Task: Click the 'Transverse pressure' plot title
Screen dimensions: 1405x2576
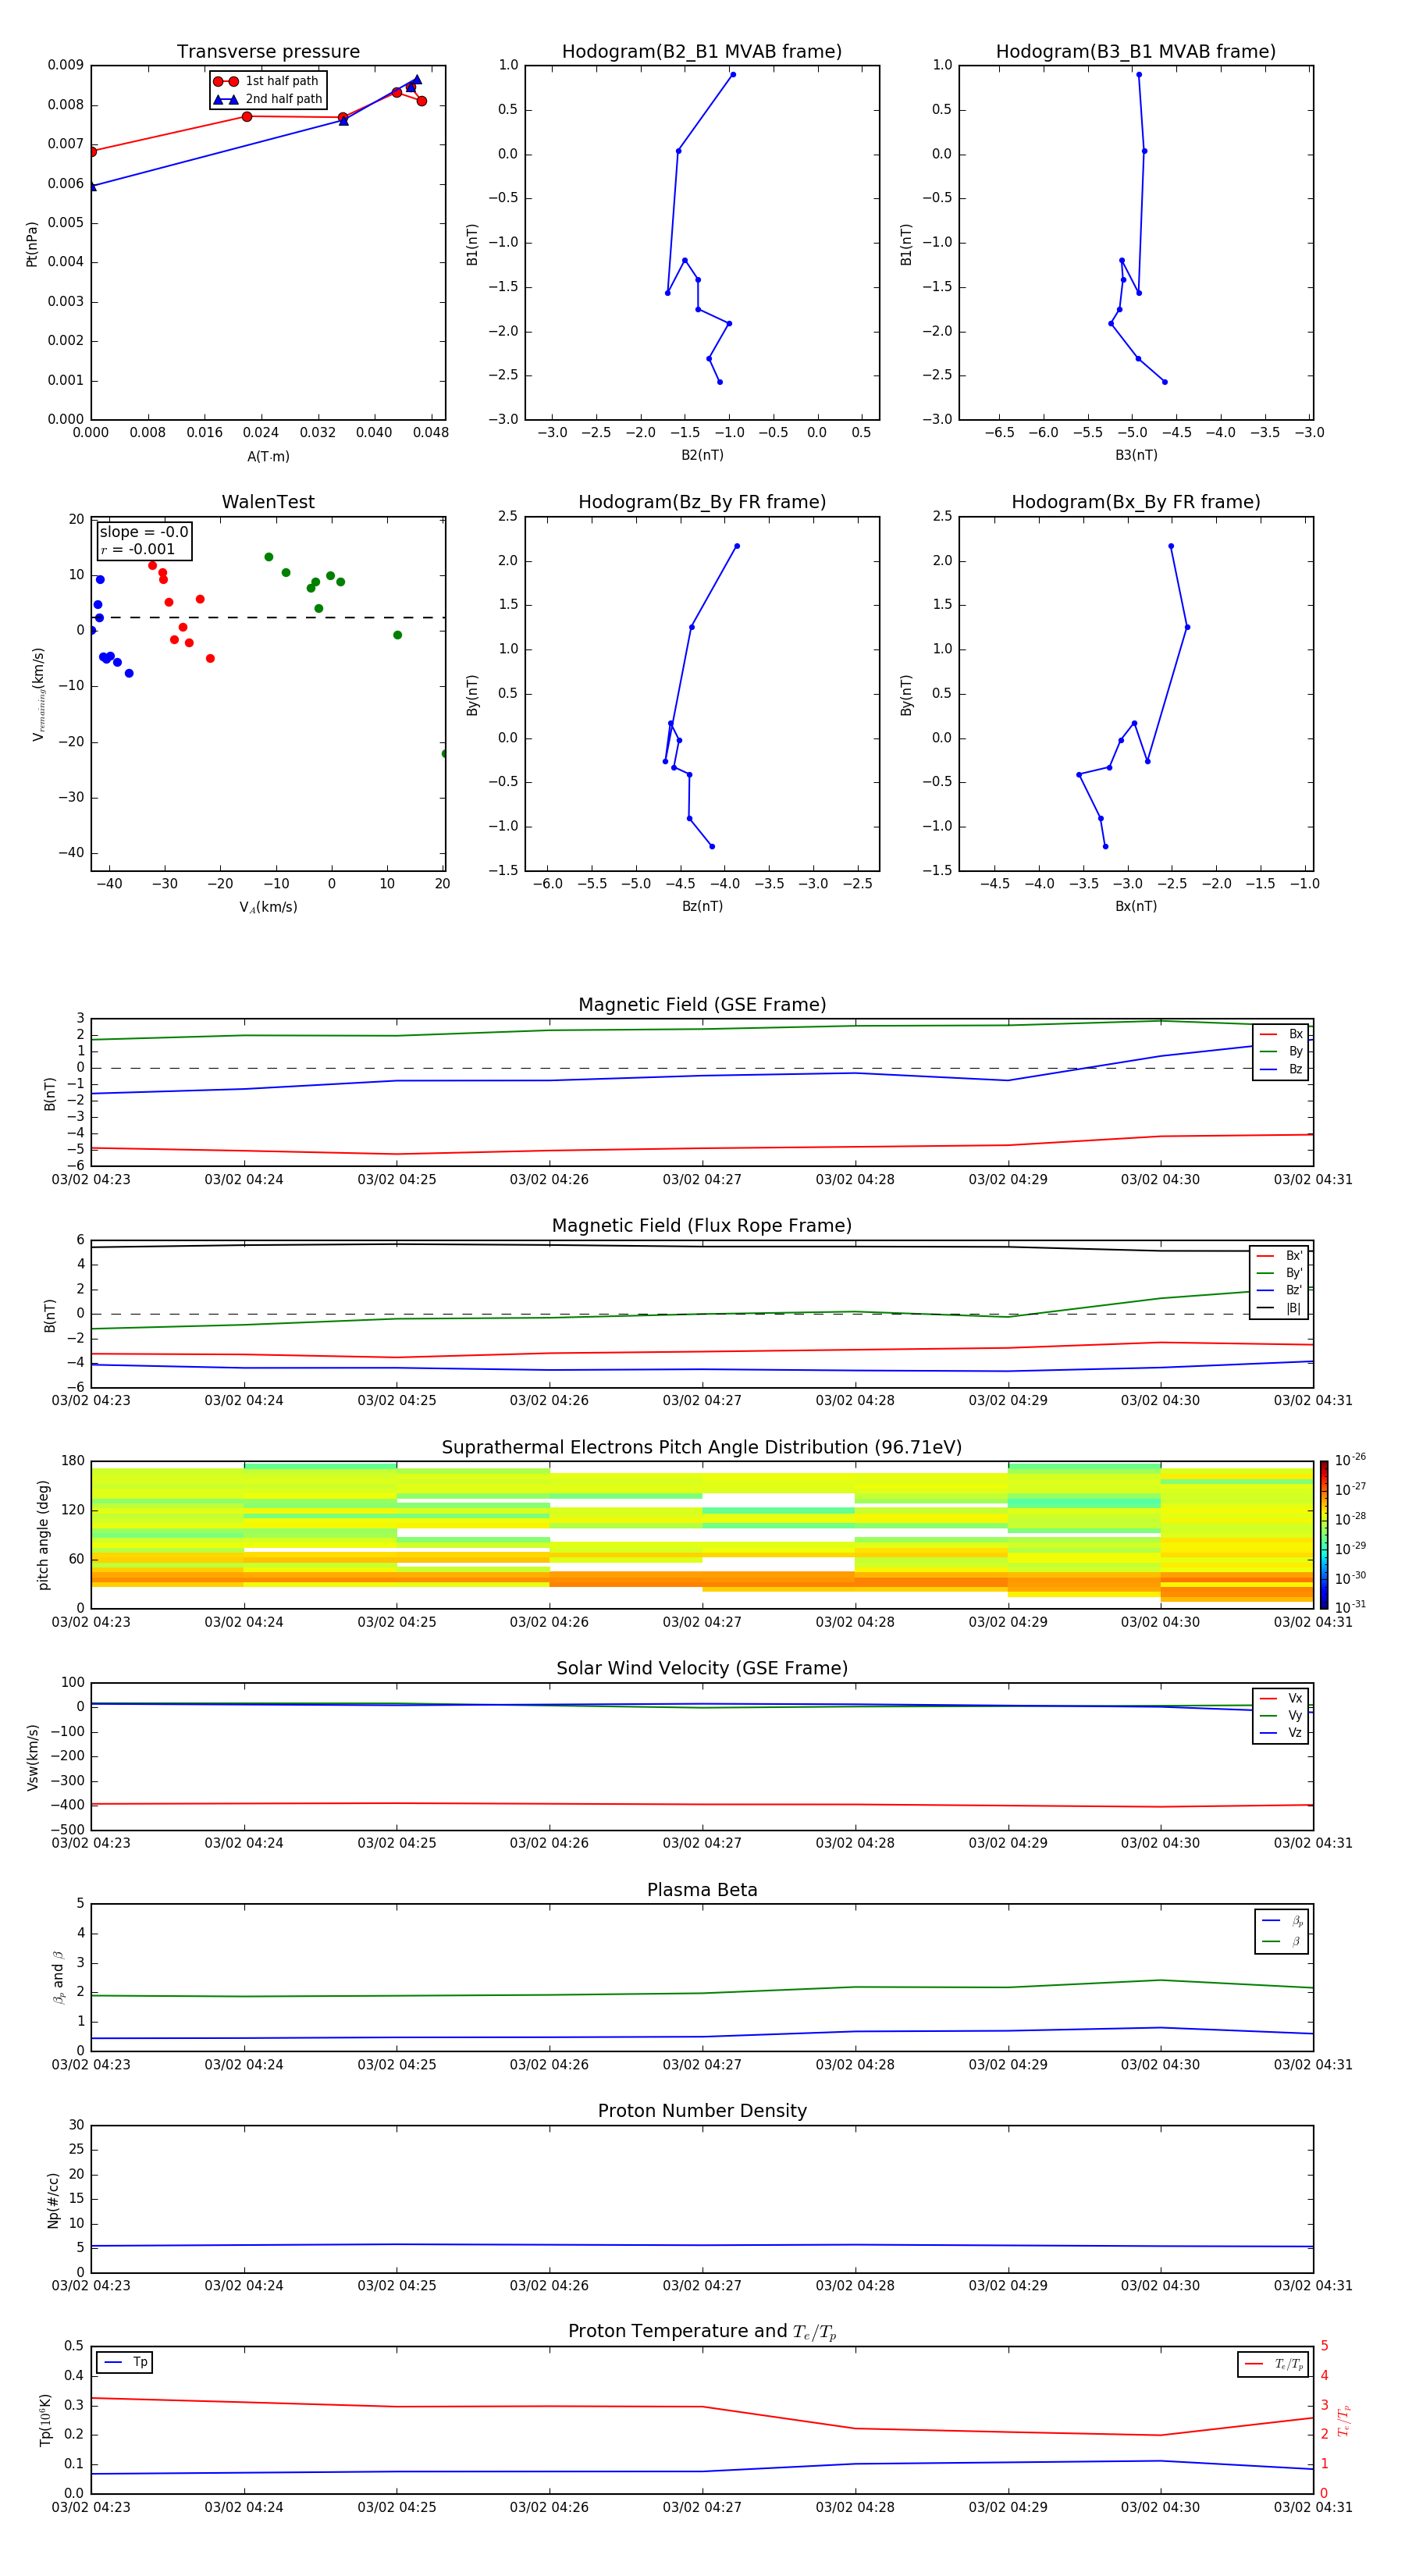Action: 268,52
